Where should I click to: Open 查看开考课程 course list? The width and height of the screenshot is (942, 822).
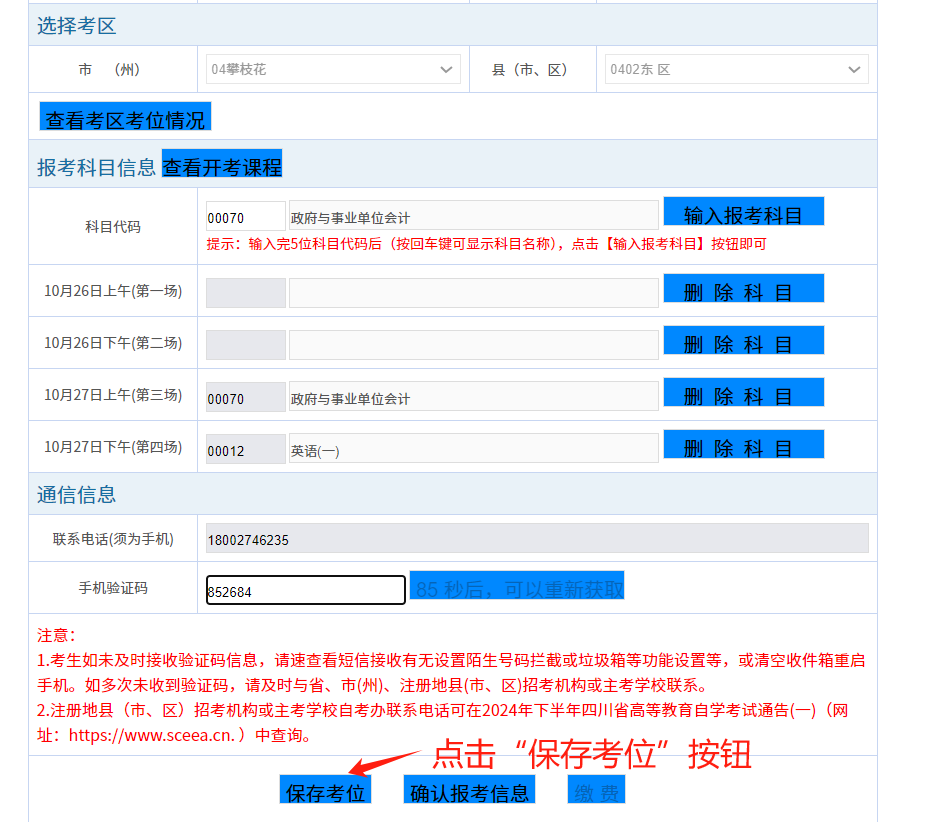[x=222, y=164]
